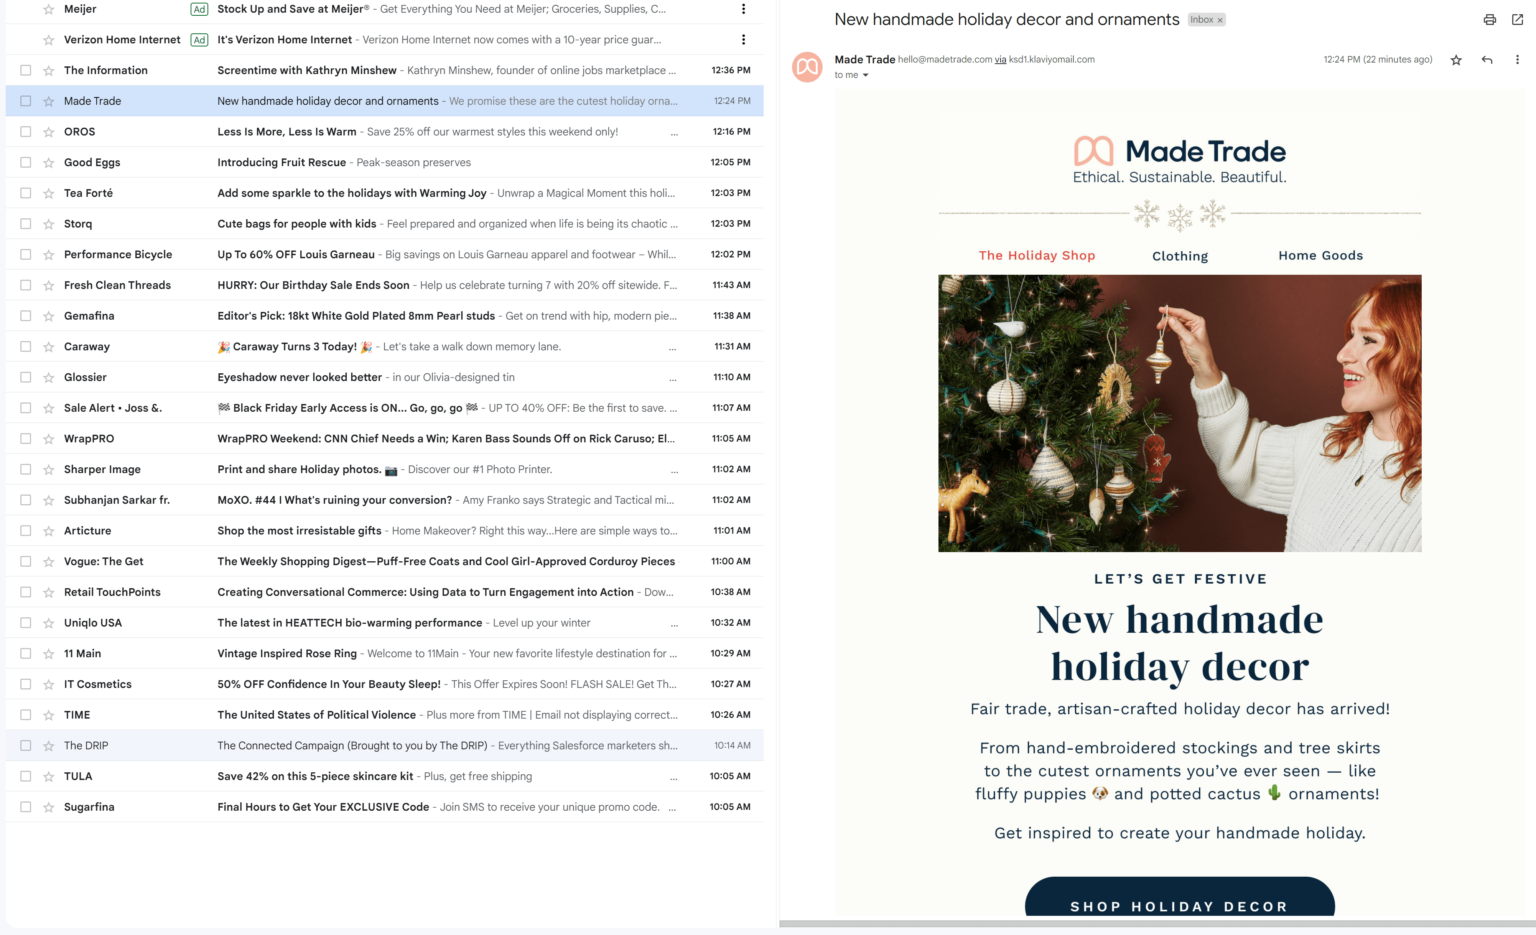Image resolution: width=1536 pixels, height=935 pixels.
Task: Open the email in a new window
Action: click(x=1516, y=19)
